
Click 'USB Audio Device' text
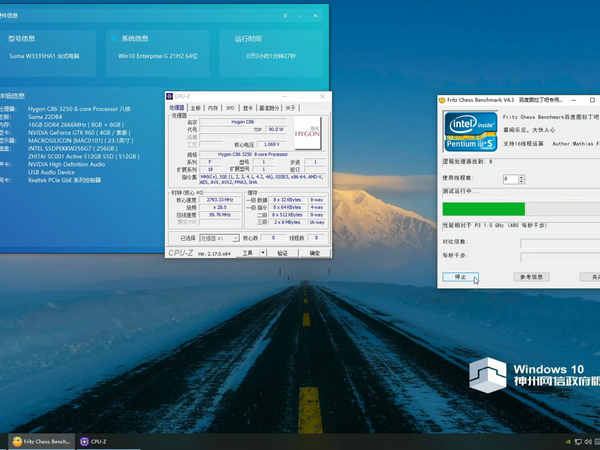click(x=51, y=172)
